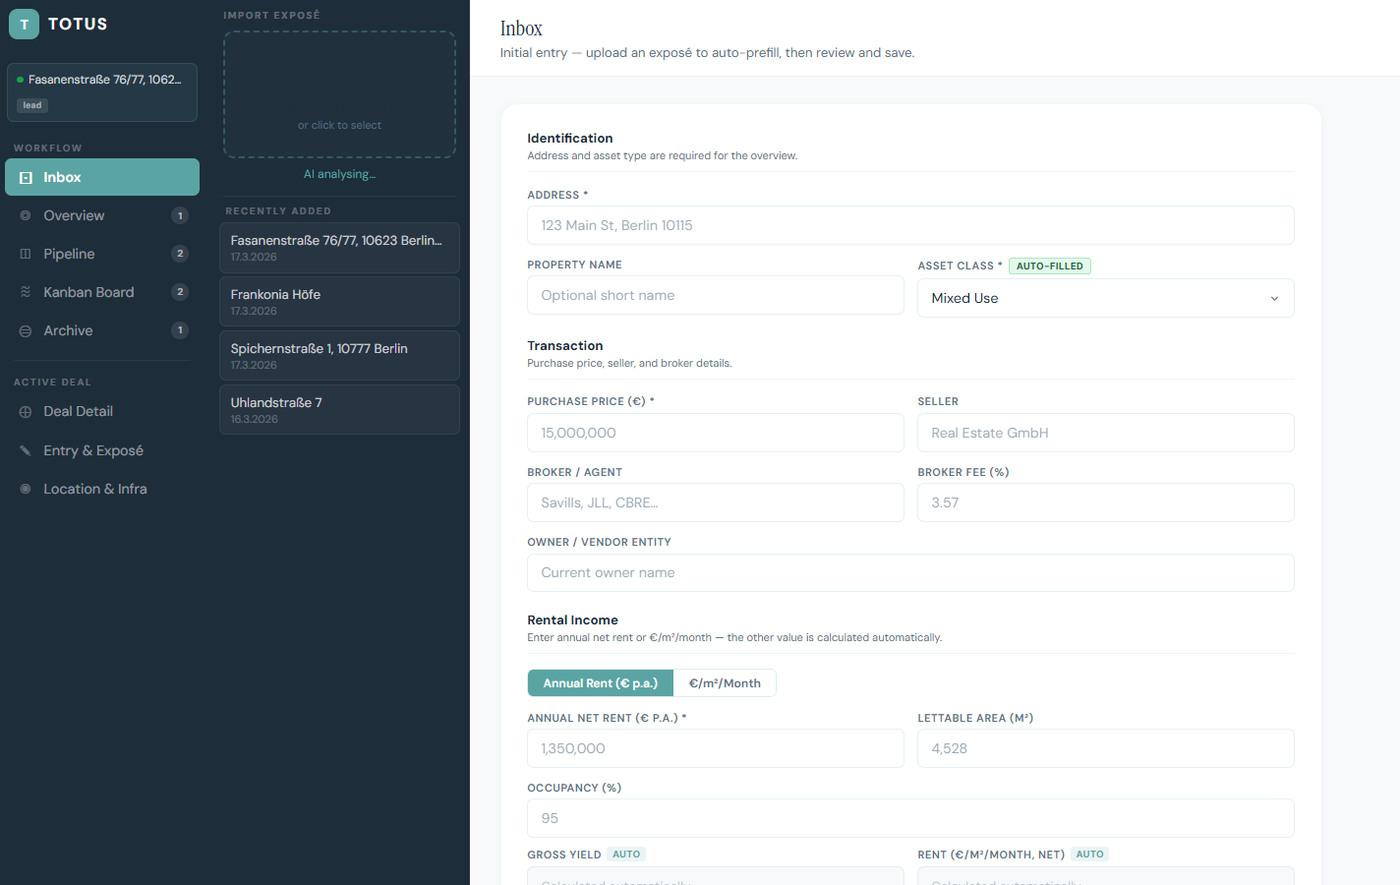
Task: Click the Archive count badge
Action: (180, 331)
